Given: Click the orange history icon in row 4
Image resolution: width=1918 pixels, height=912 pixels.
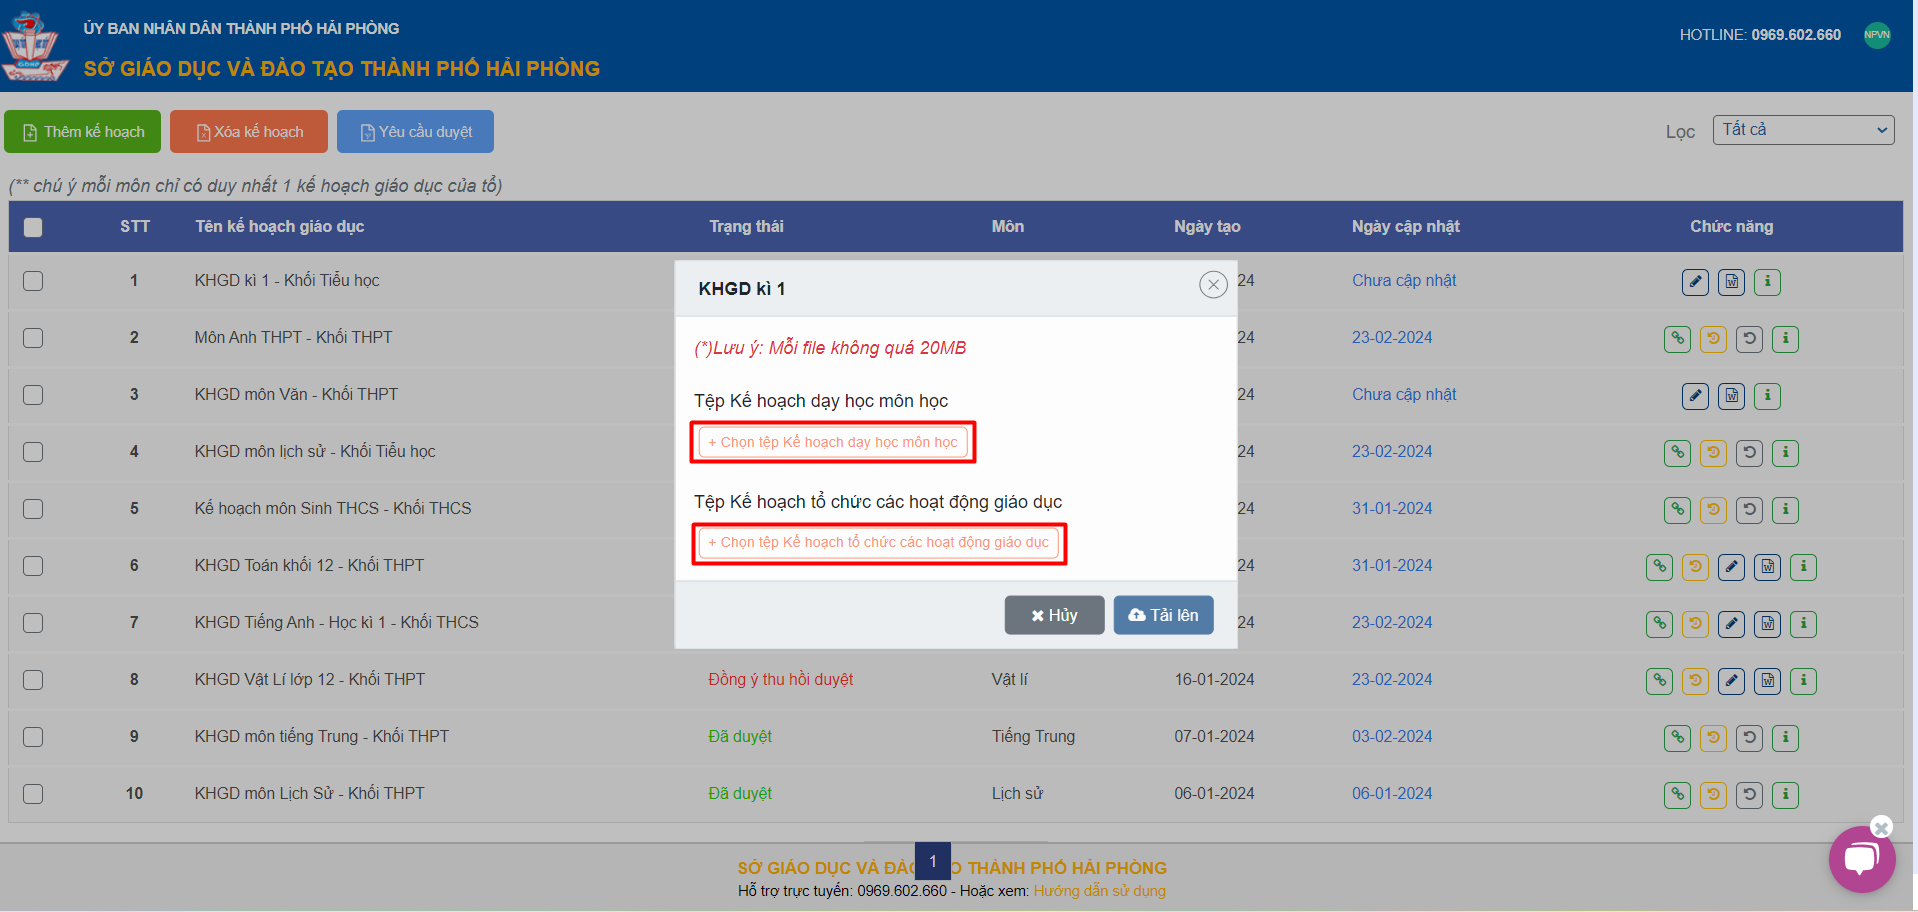Looking at the screenshot, I should click(1713, 453).
